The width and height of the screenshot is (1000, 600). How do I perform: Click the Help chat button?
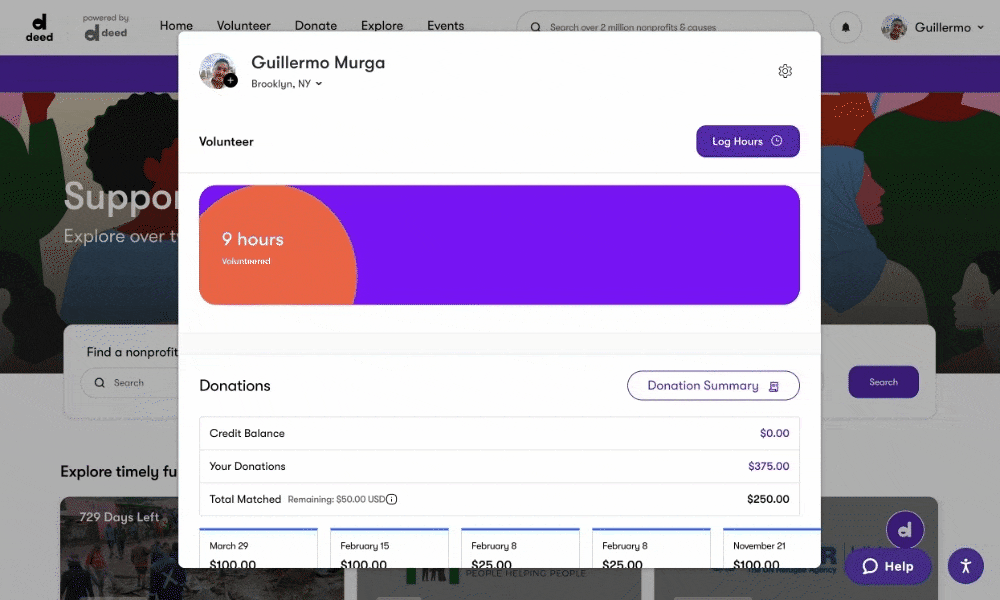click(888, 566)
